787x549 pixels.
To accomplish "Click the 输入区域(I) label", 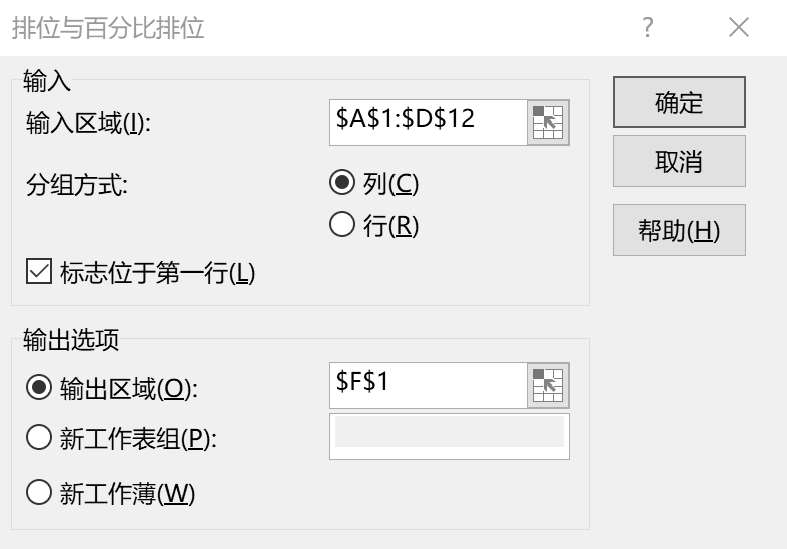I will pyautogui.click(x=88, y=123).
